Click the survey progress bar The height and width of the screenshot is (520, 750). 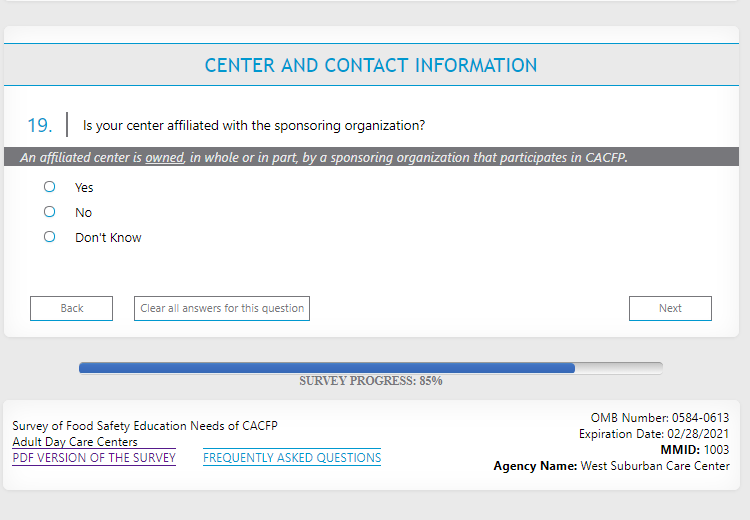click(370, 368)
